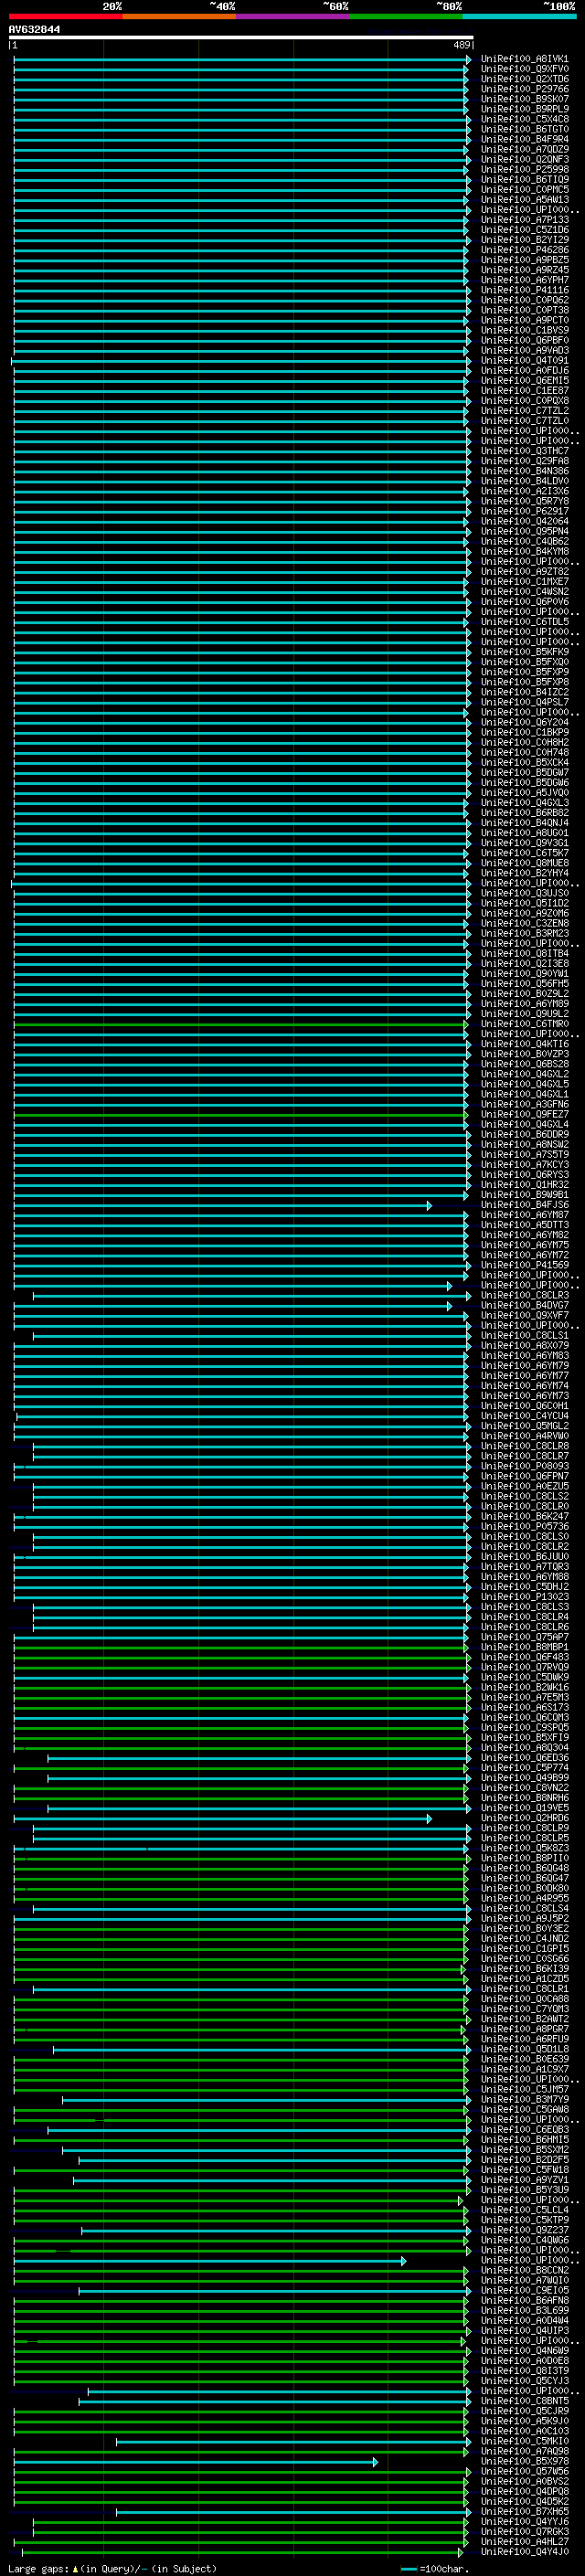The height and width of the screenshot is (2576, 585).
Task: Click the cyan ~100% identity legend segment
Action: pyautogui.click(x=519, y=16)
